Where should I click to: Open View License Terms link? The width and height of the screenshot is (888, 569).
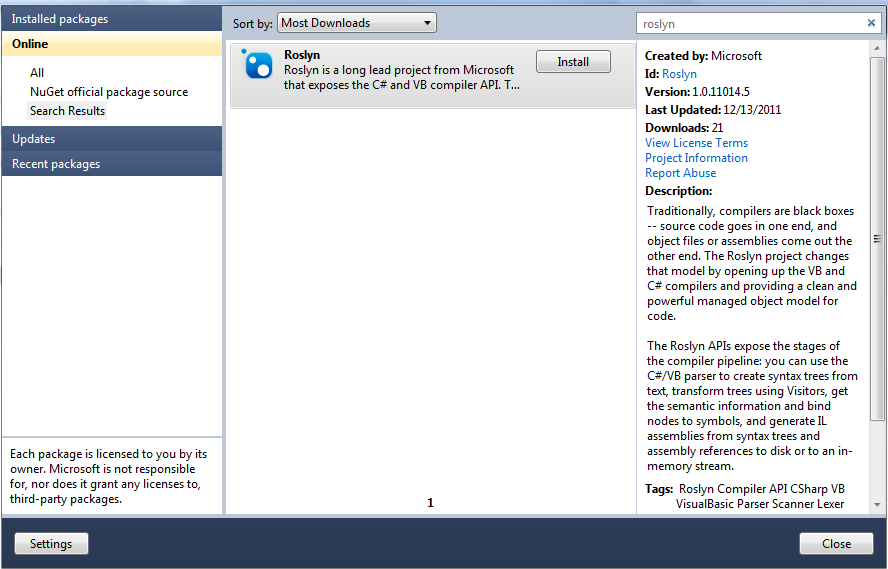(x=696, y=143)
